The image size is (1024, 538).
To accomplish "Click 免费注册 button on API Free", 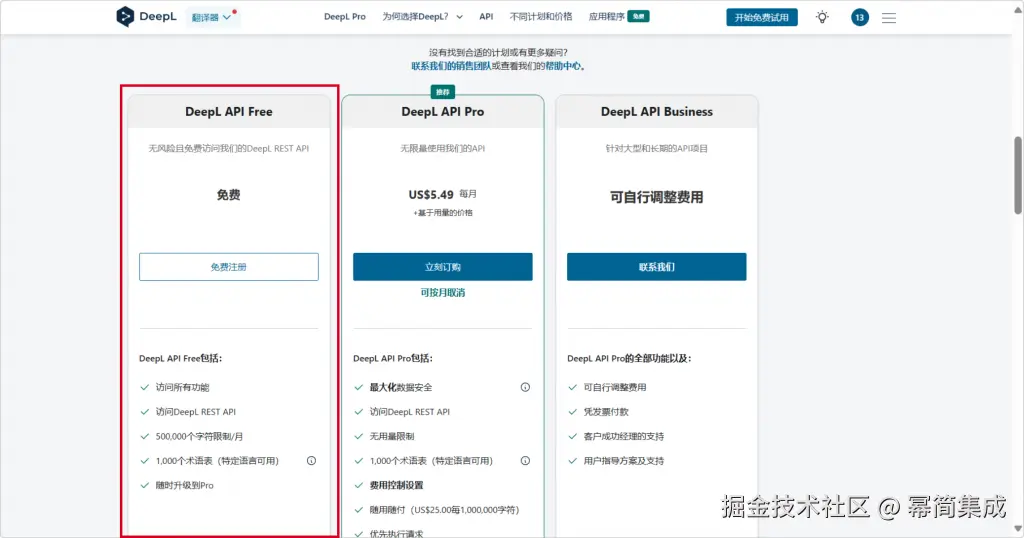I will tap(229, 267).
